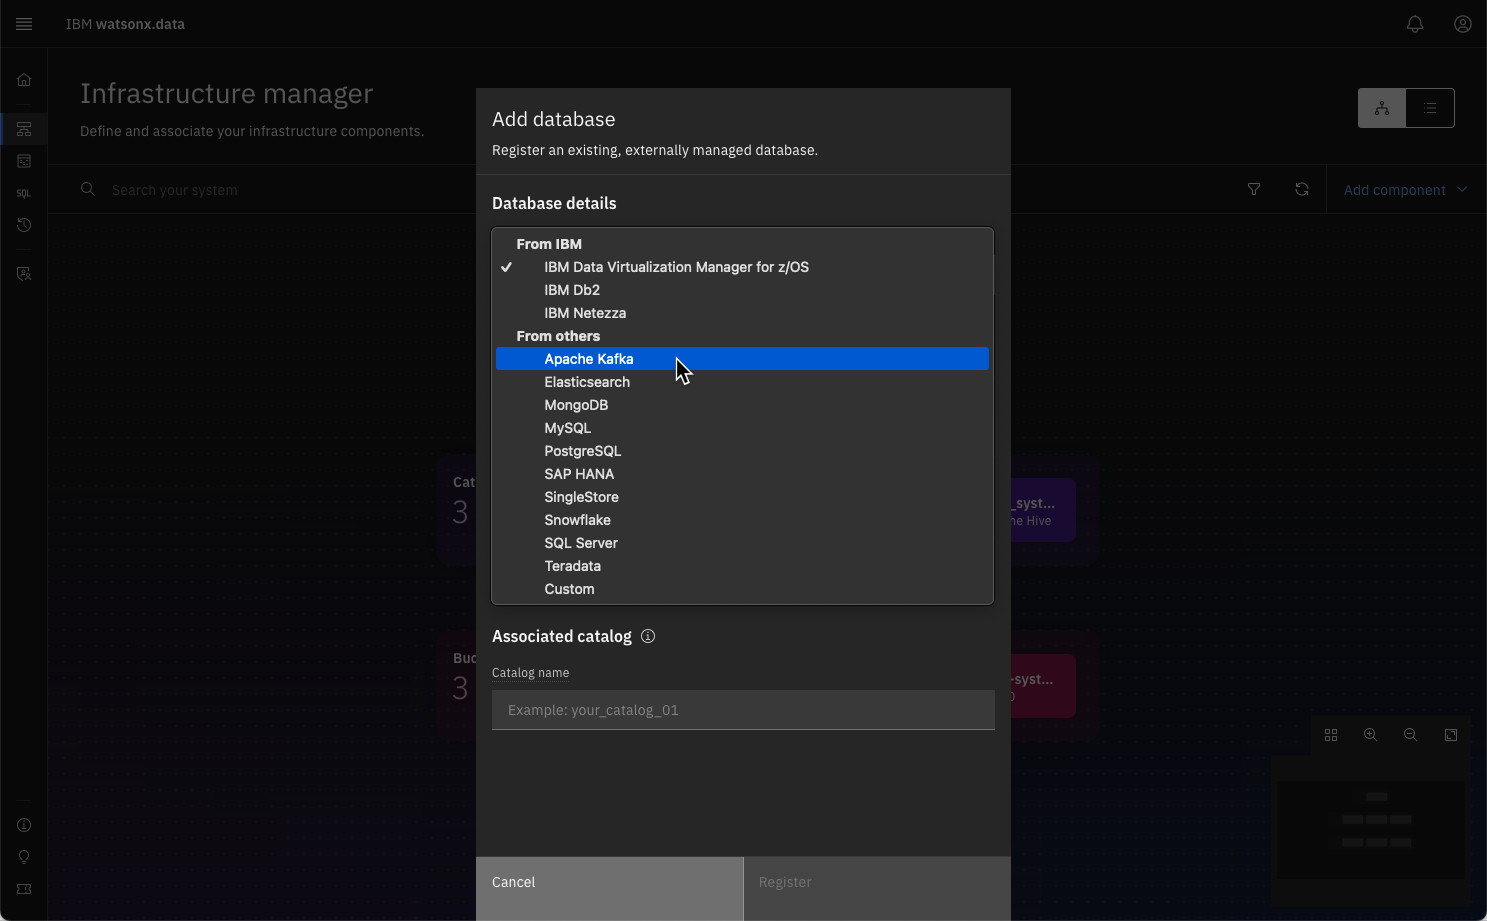
Task: Click Associated catalog info icon
Action: (648, 636)
